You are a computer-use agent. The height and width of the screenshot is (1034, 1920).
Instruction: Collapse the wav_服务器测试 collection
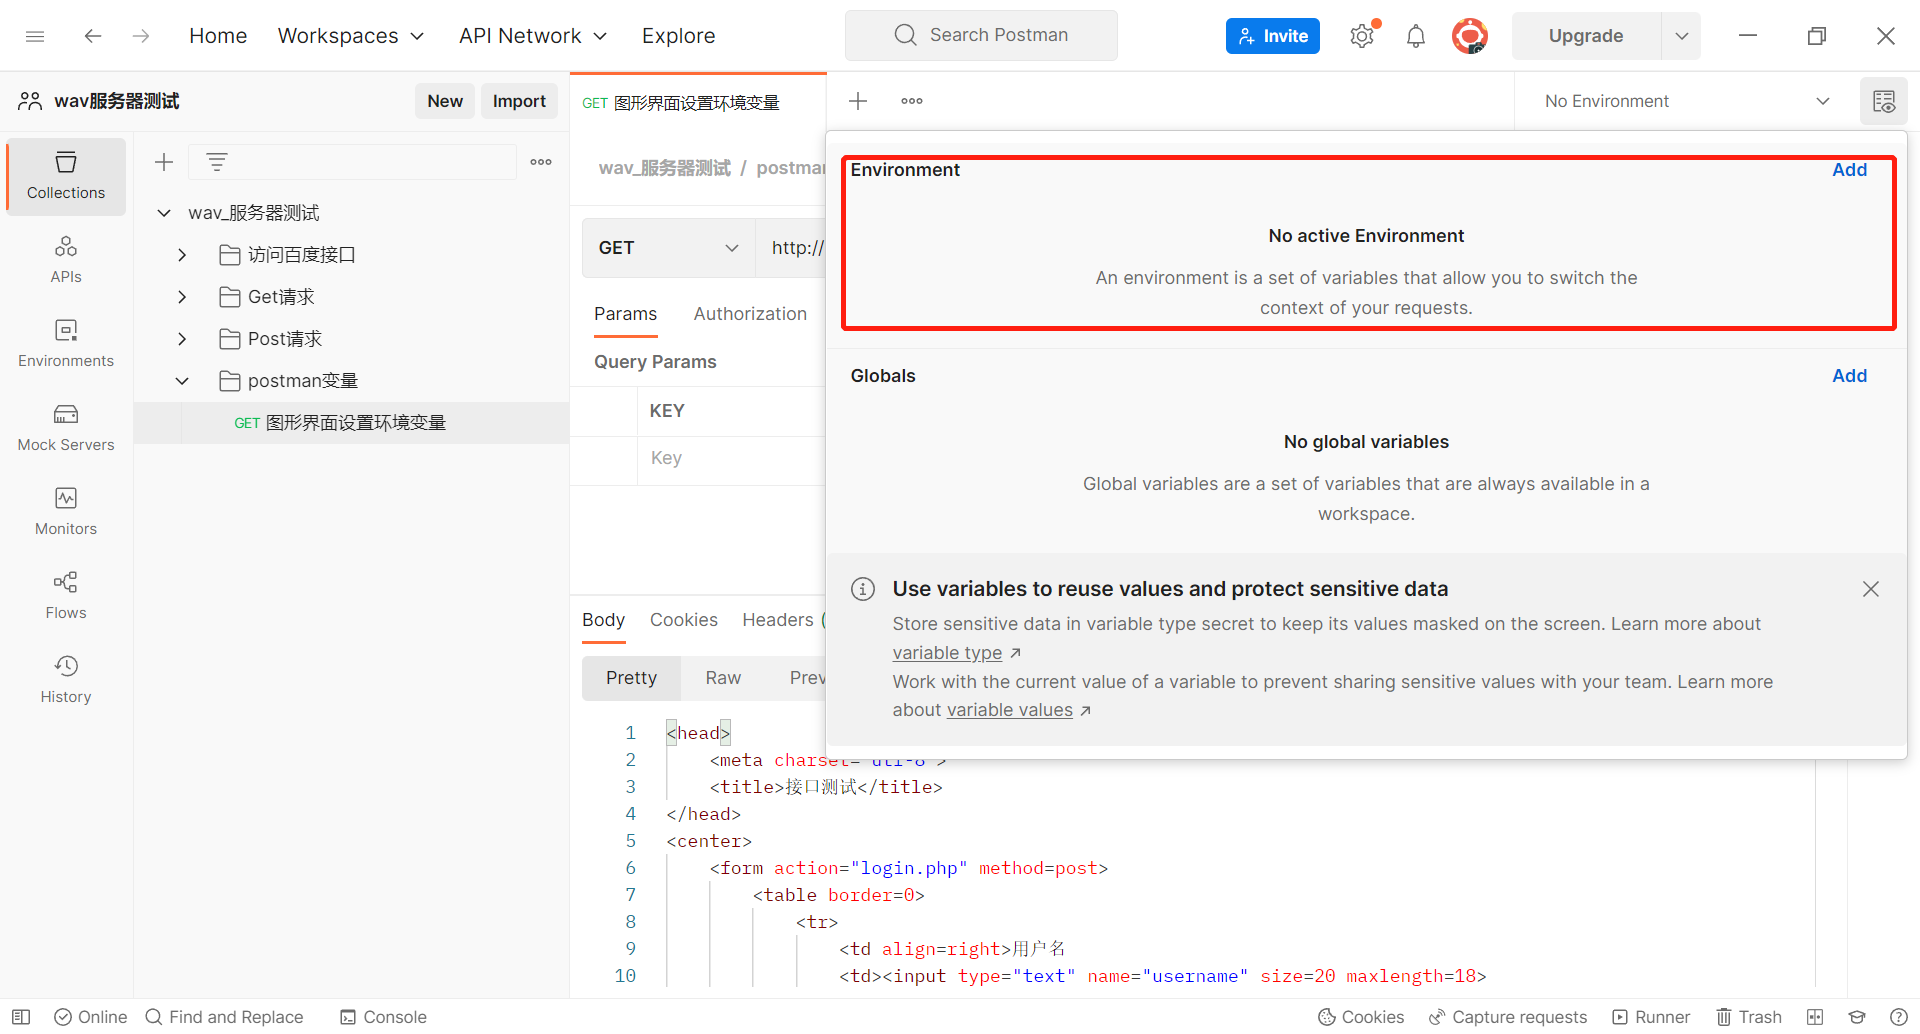pyautogui.click(x=164, y=213)
